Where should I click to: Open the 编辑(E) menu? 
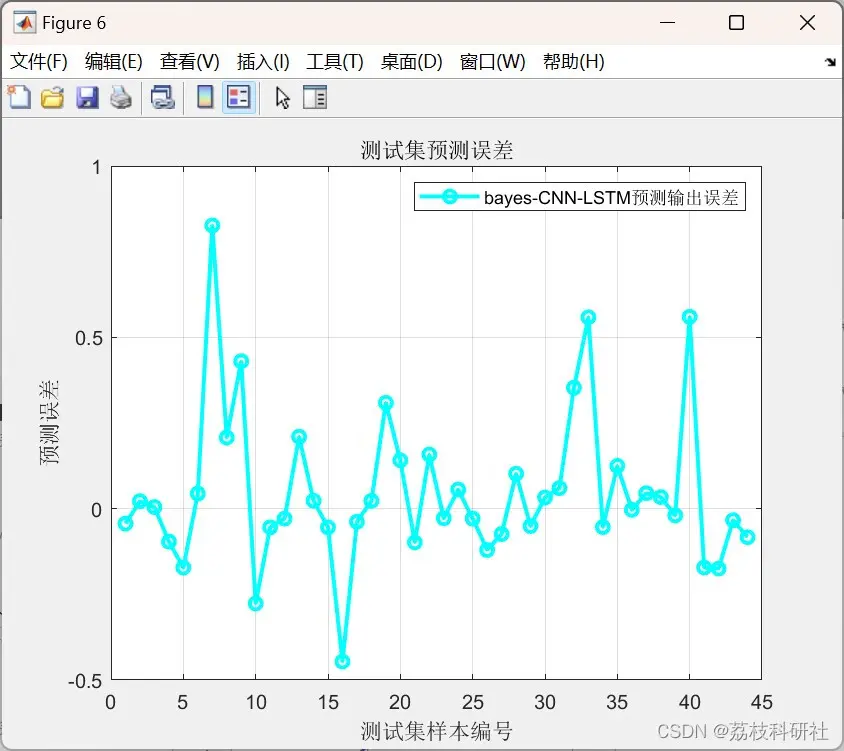click(114, 61)
